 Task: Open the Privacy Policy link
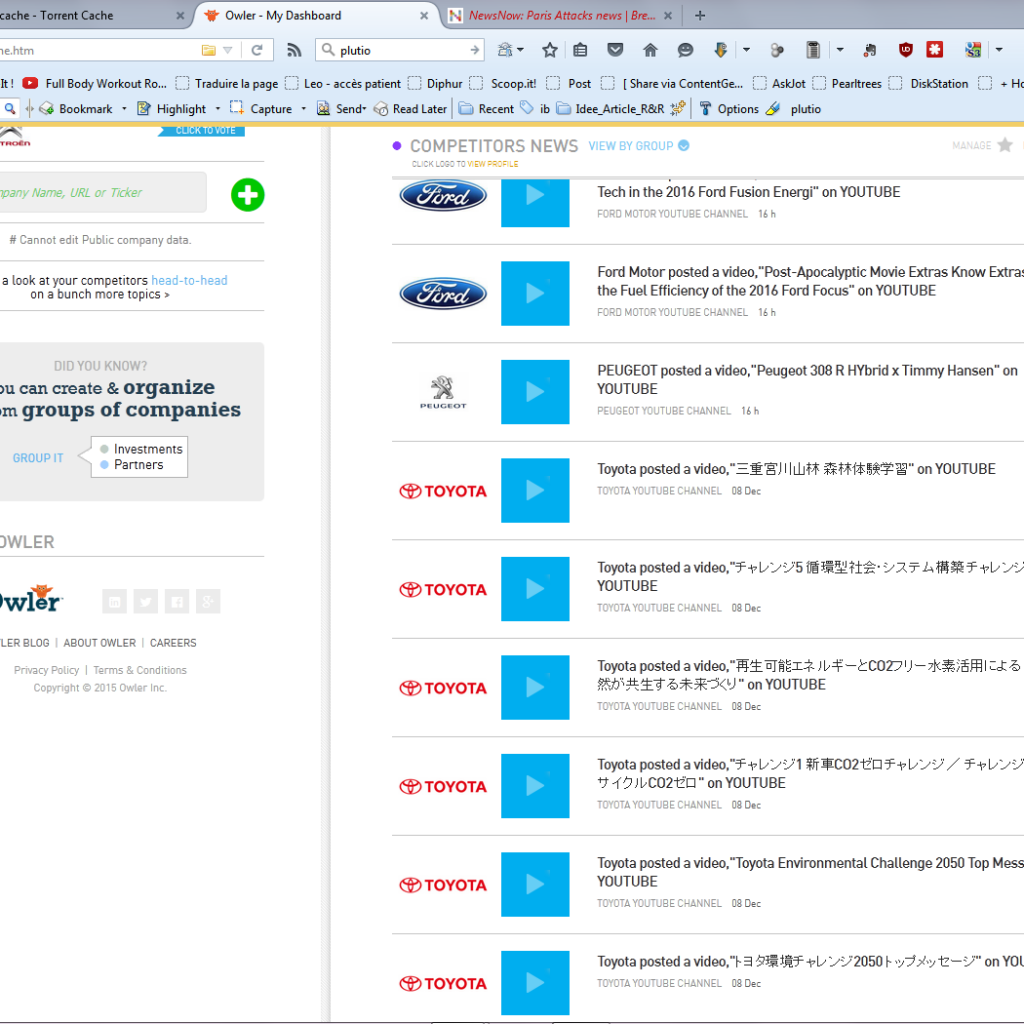pyautogui.click(x=46, y=670)
